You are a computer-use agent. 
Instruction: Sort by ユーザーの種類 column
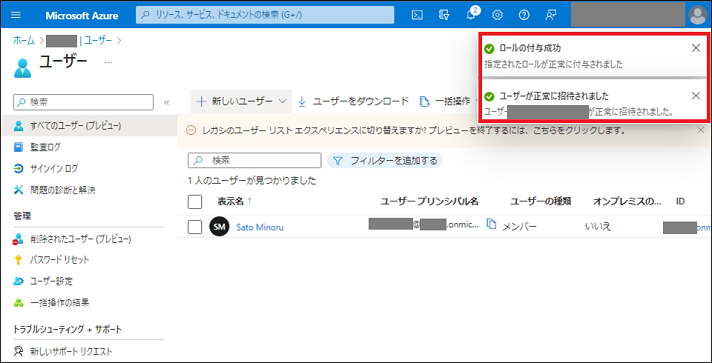540,201
